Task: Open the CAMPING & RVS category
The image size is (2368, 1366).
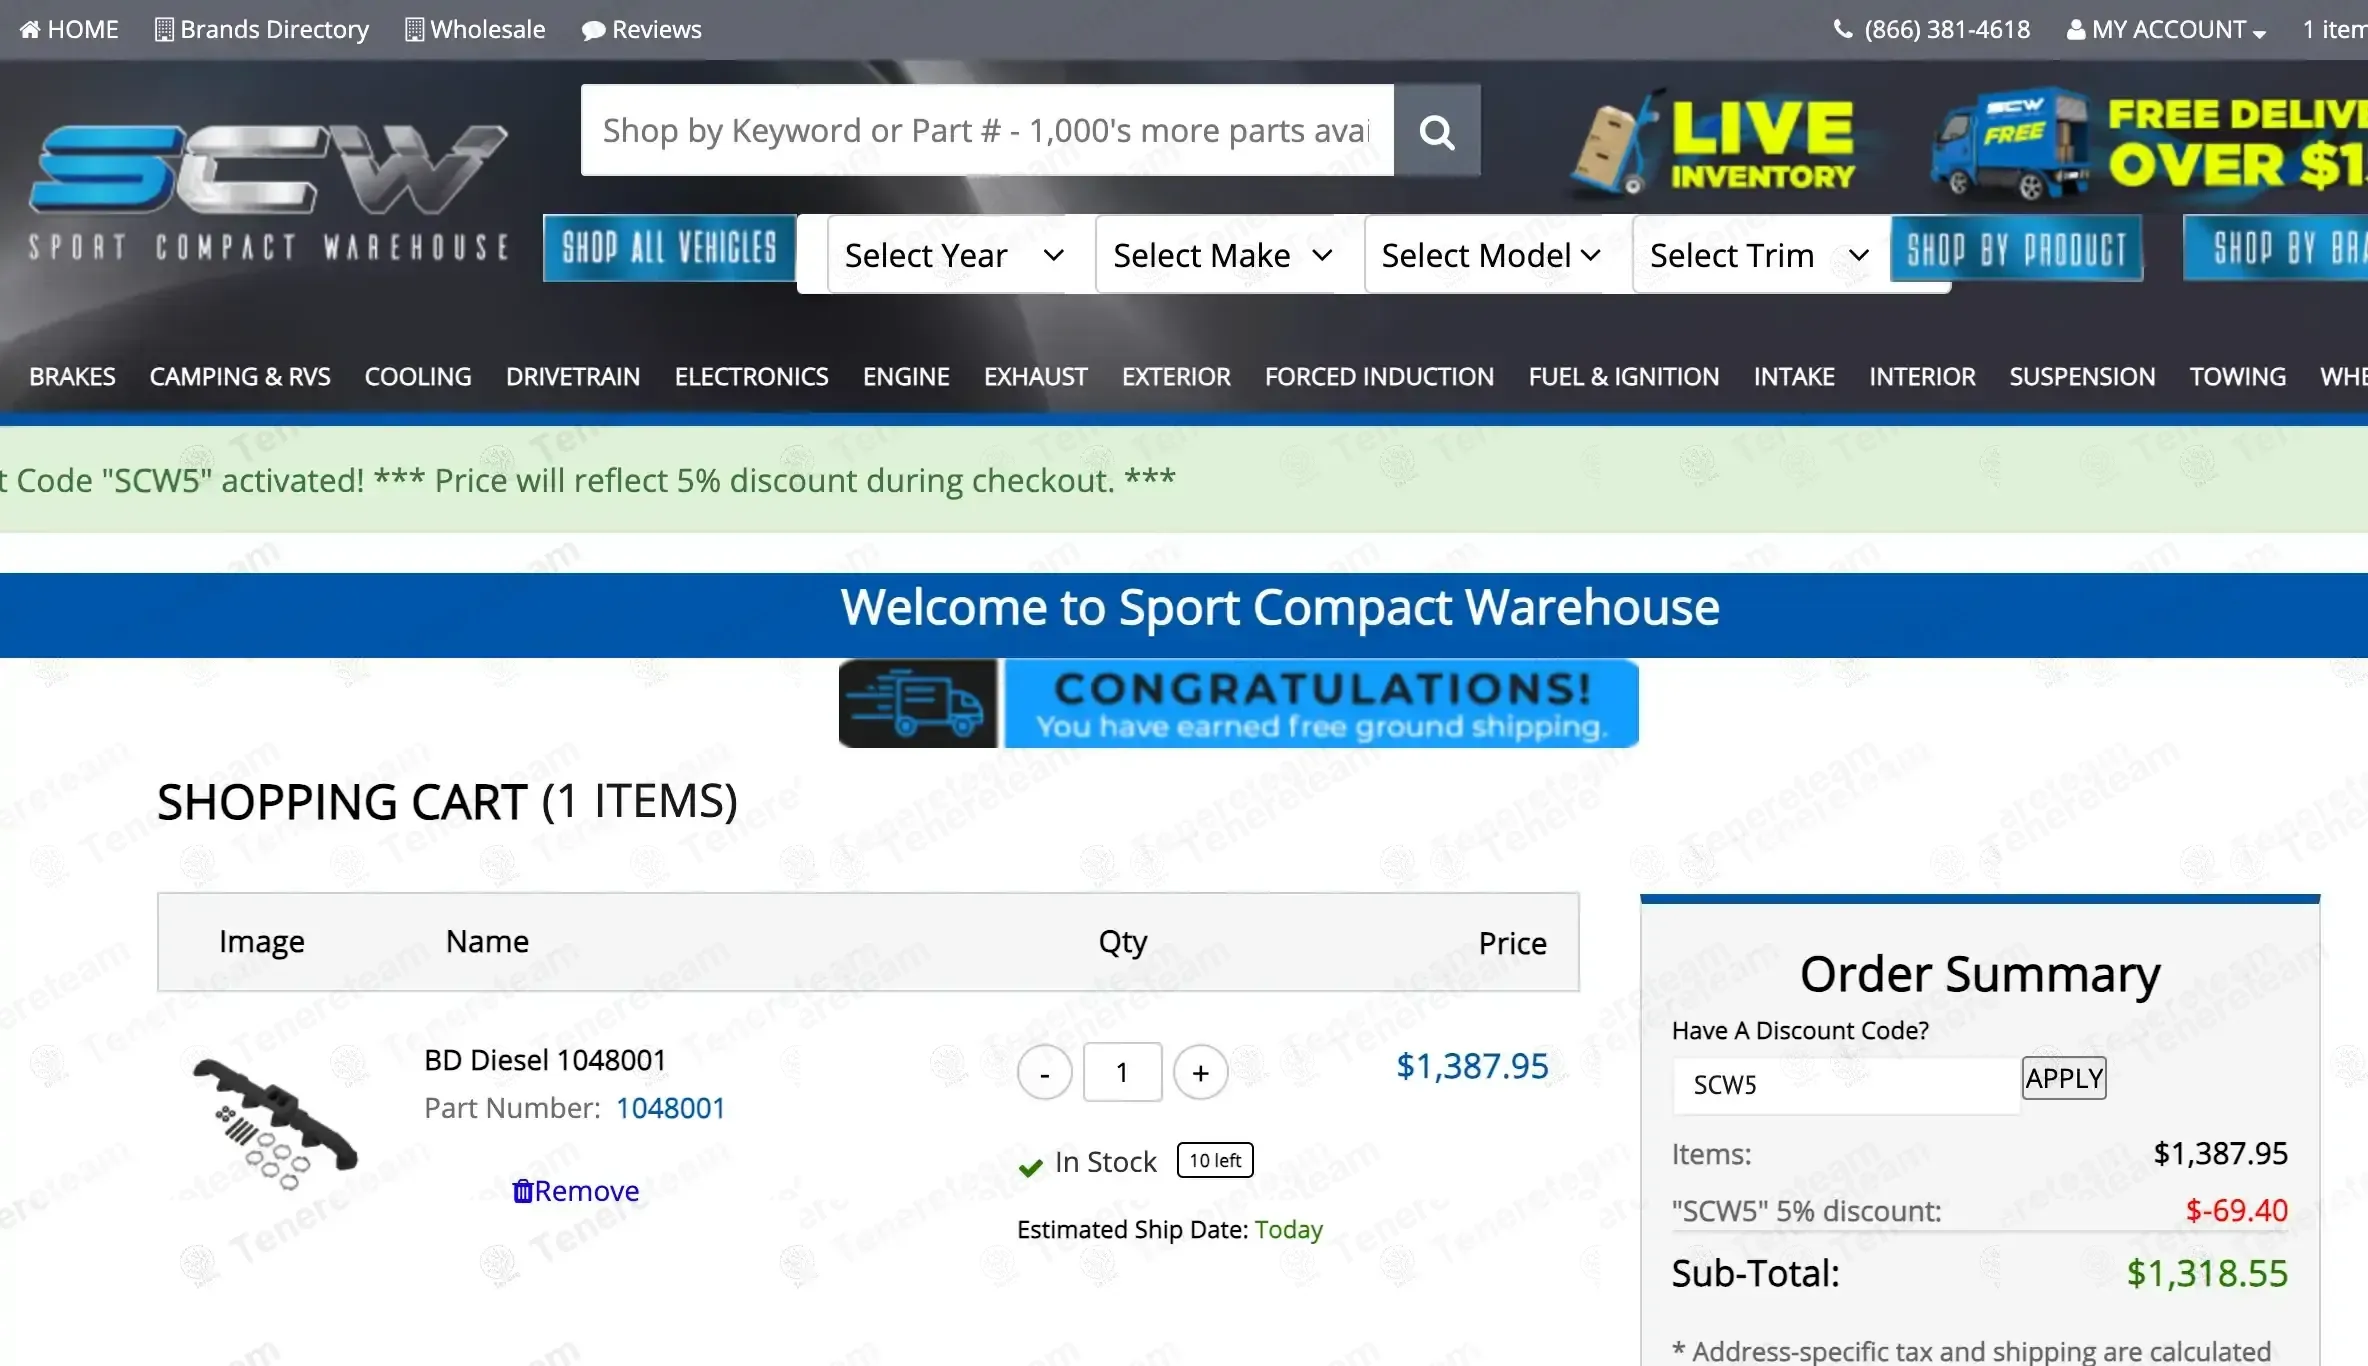Action: (x=240, y=376)
